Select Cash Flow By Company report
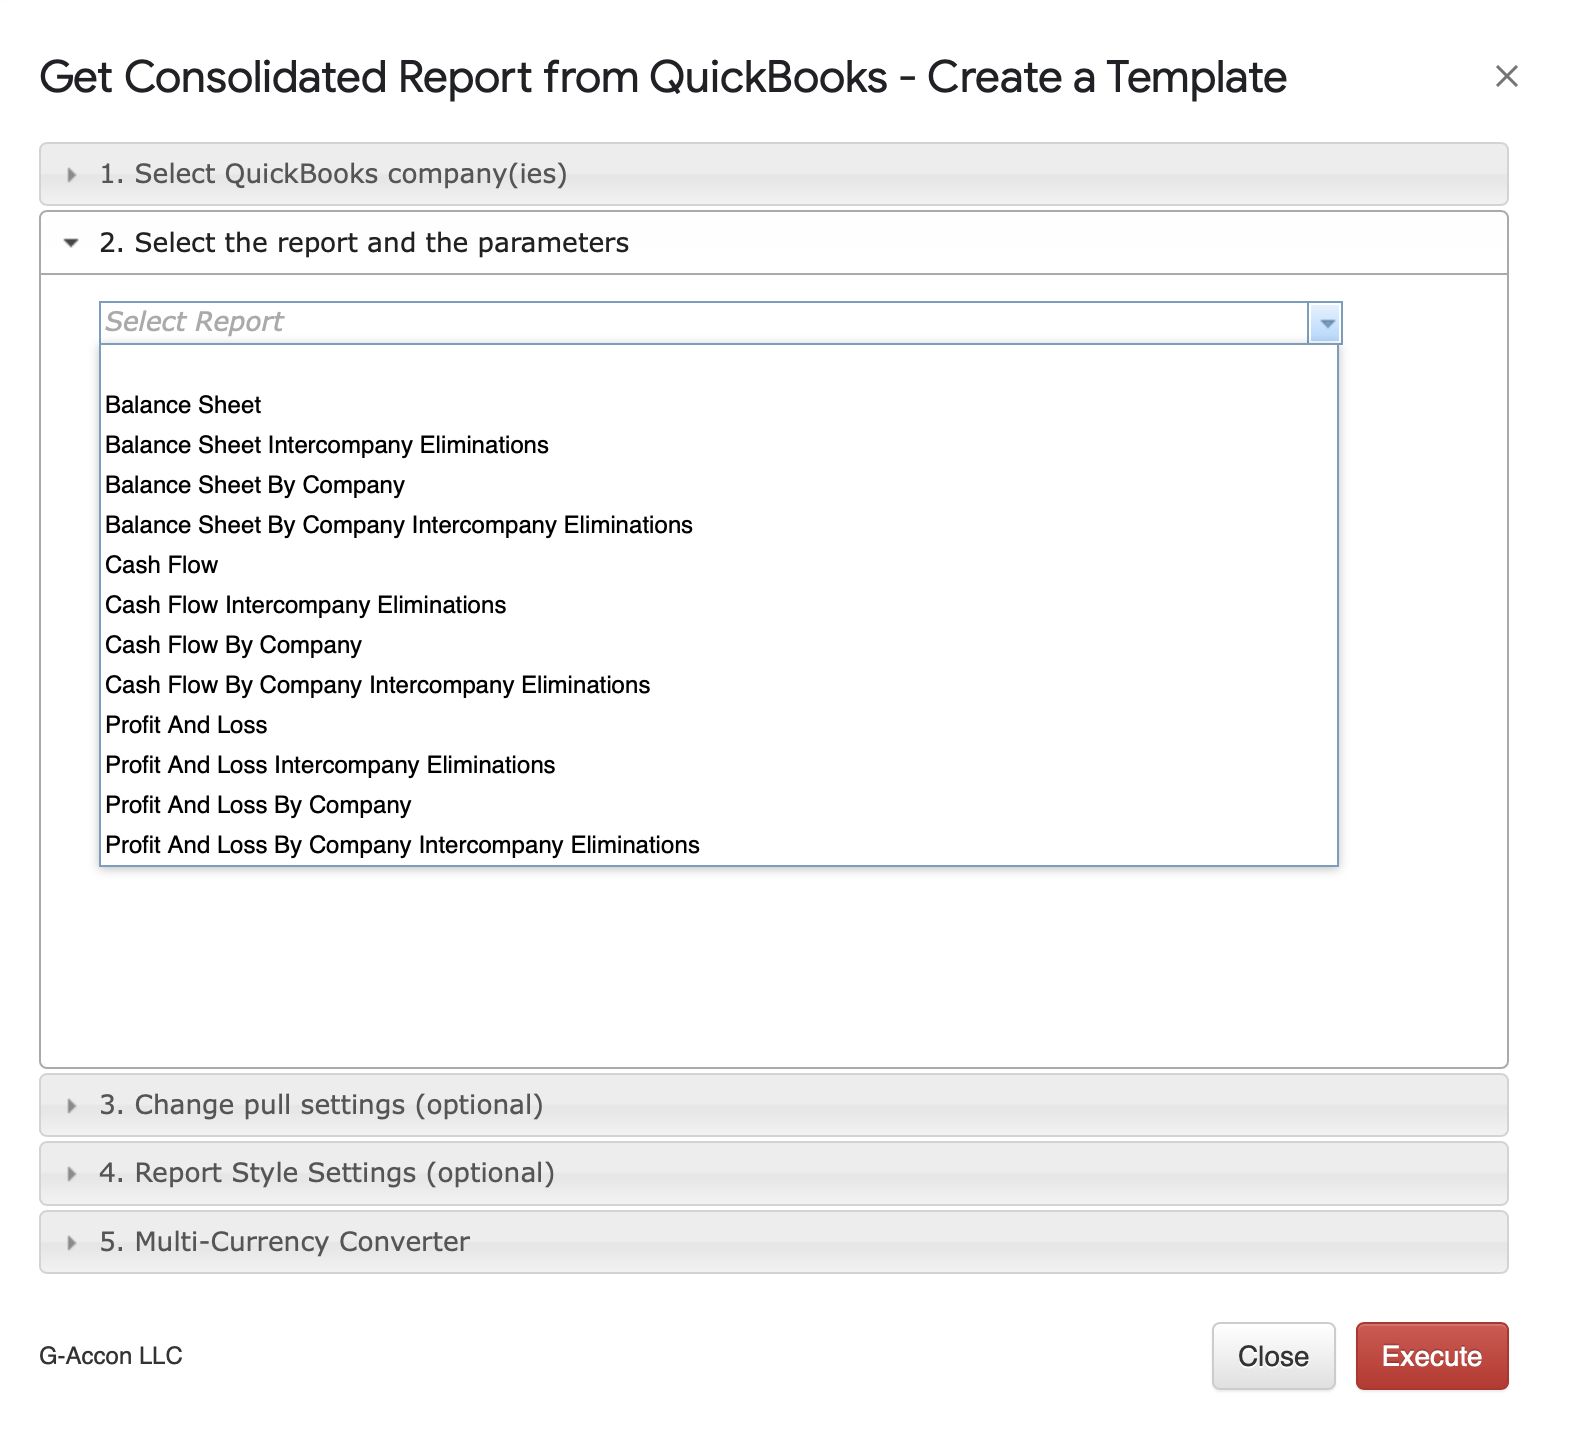This screenshot has width=1576, height=1440. (718, 645)
